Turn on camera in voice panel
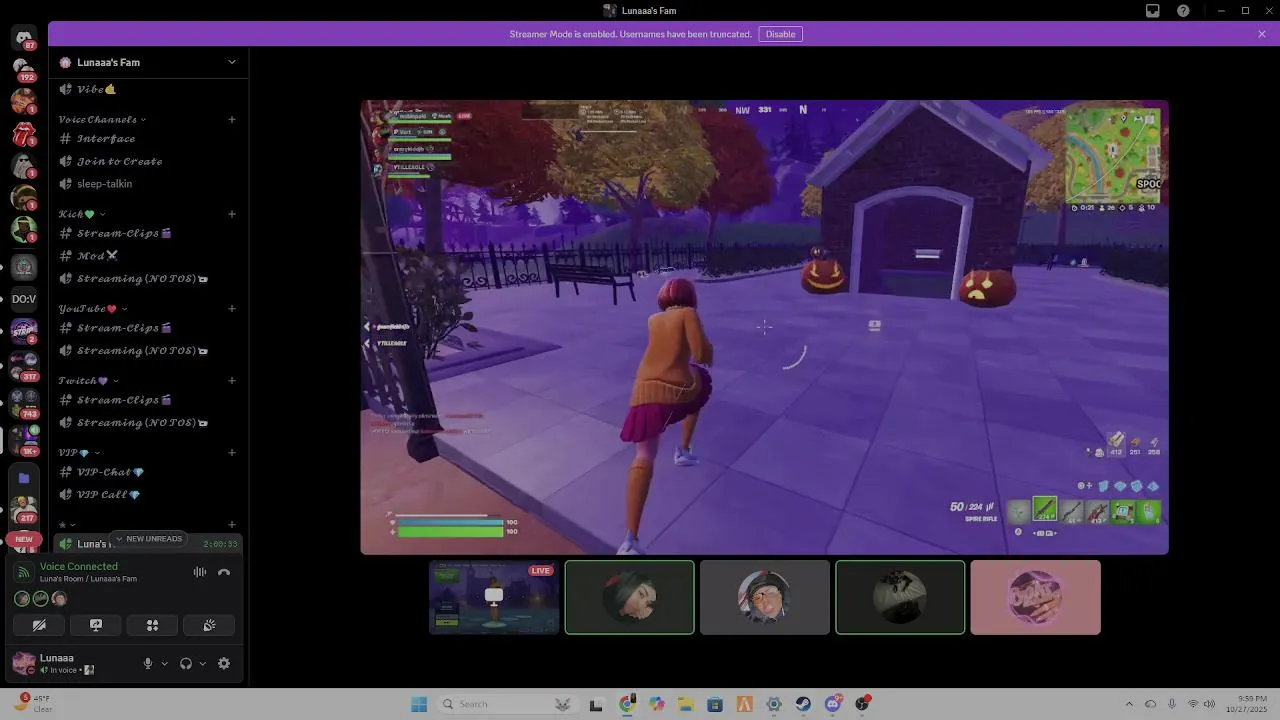This screenshot has width=1280, height=720. click(x=39, y=625)
